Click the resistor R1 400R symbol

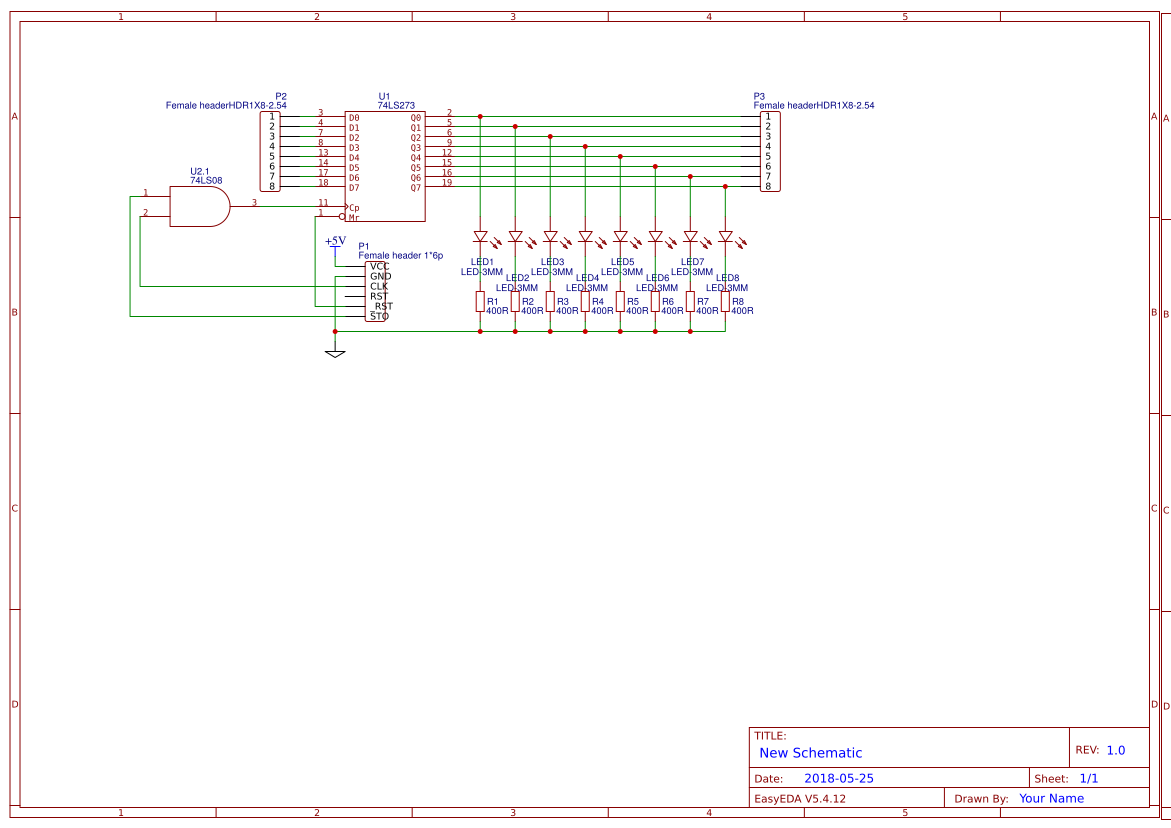point(479,300)
